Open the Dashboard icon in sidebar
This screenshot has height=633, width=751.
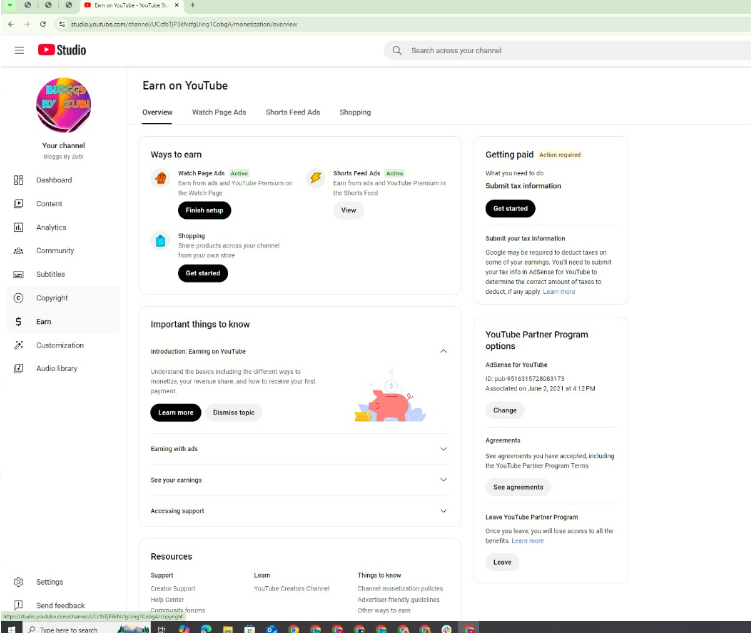coord(18,180)
